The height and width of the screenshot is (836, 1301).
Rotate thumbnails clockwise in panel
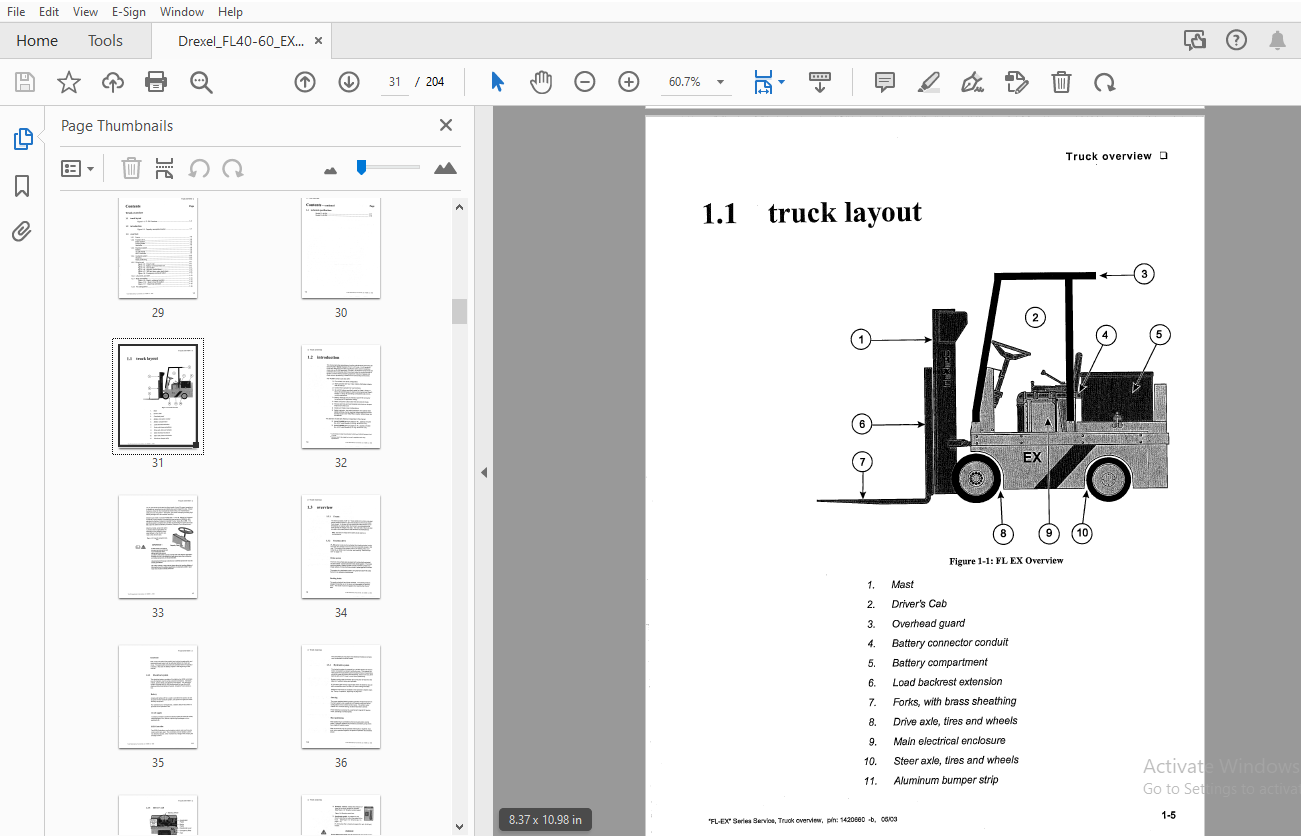click(233, 168)
